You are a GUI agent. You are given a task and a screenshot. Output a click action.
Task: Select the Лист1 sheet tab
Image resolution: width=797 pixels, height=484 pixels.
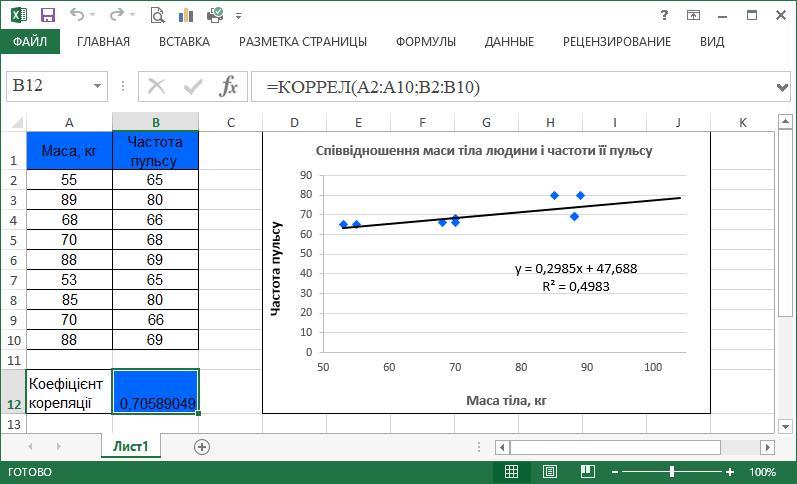click(x=131, y=446)
